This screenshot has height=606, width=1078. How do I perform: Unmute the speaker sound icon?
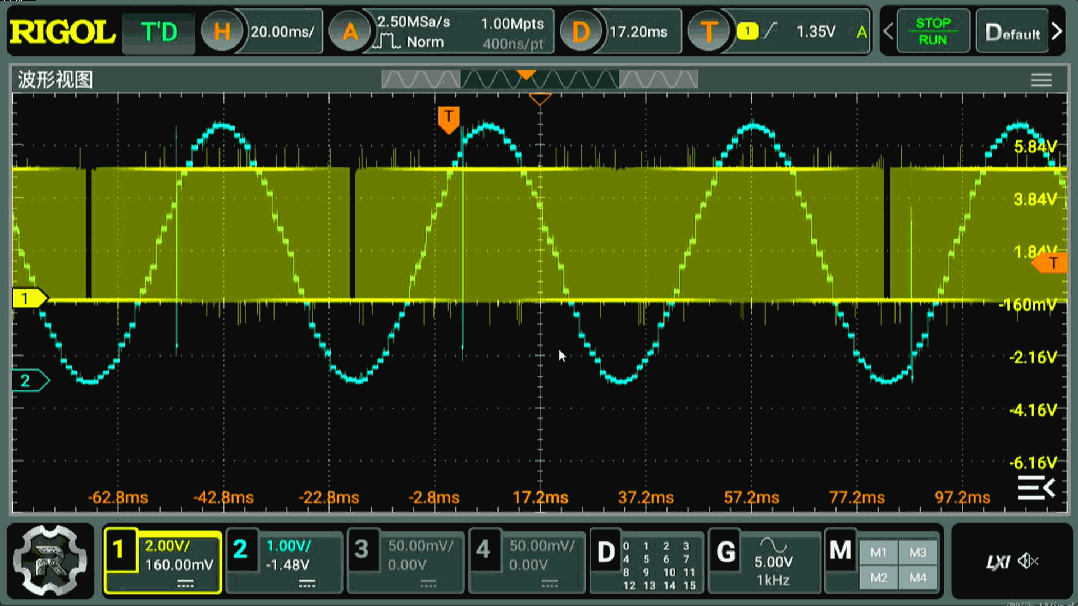click(x=1028, y=561)
